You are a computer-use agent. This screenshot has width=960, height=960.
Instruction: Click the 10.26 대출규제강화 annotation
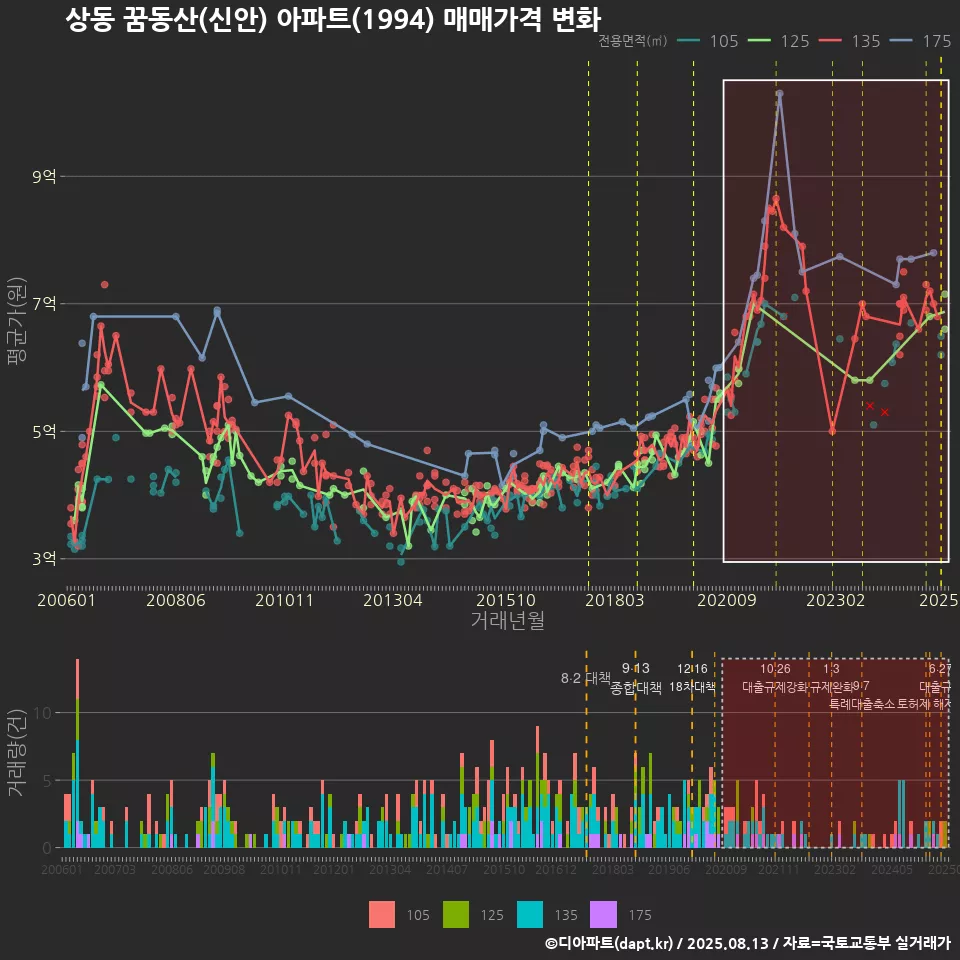[x=775, y=678]
